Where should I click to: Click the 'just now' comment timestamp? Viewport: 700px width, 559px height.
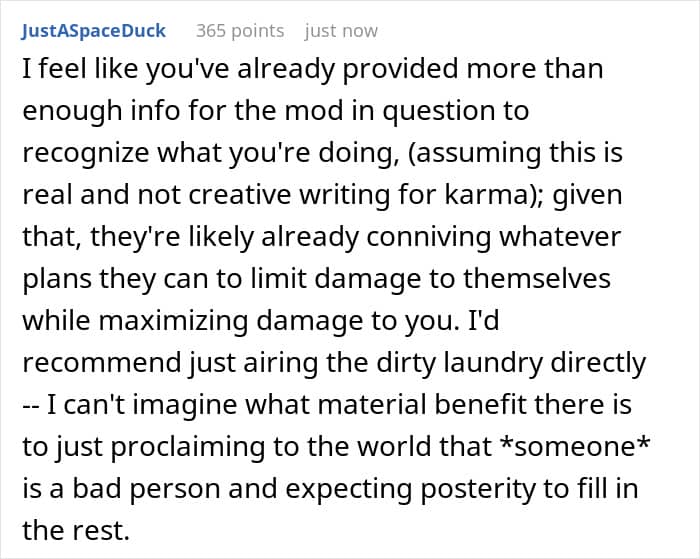pos(342,31)
